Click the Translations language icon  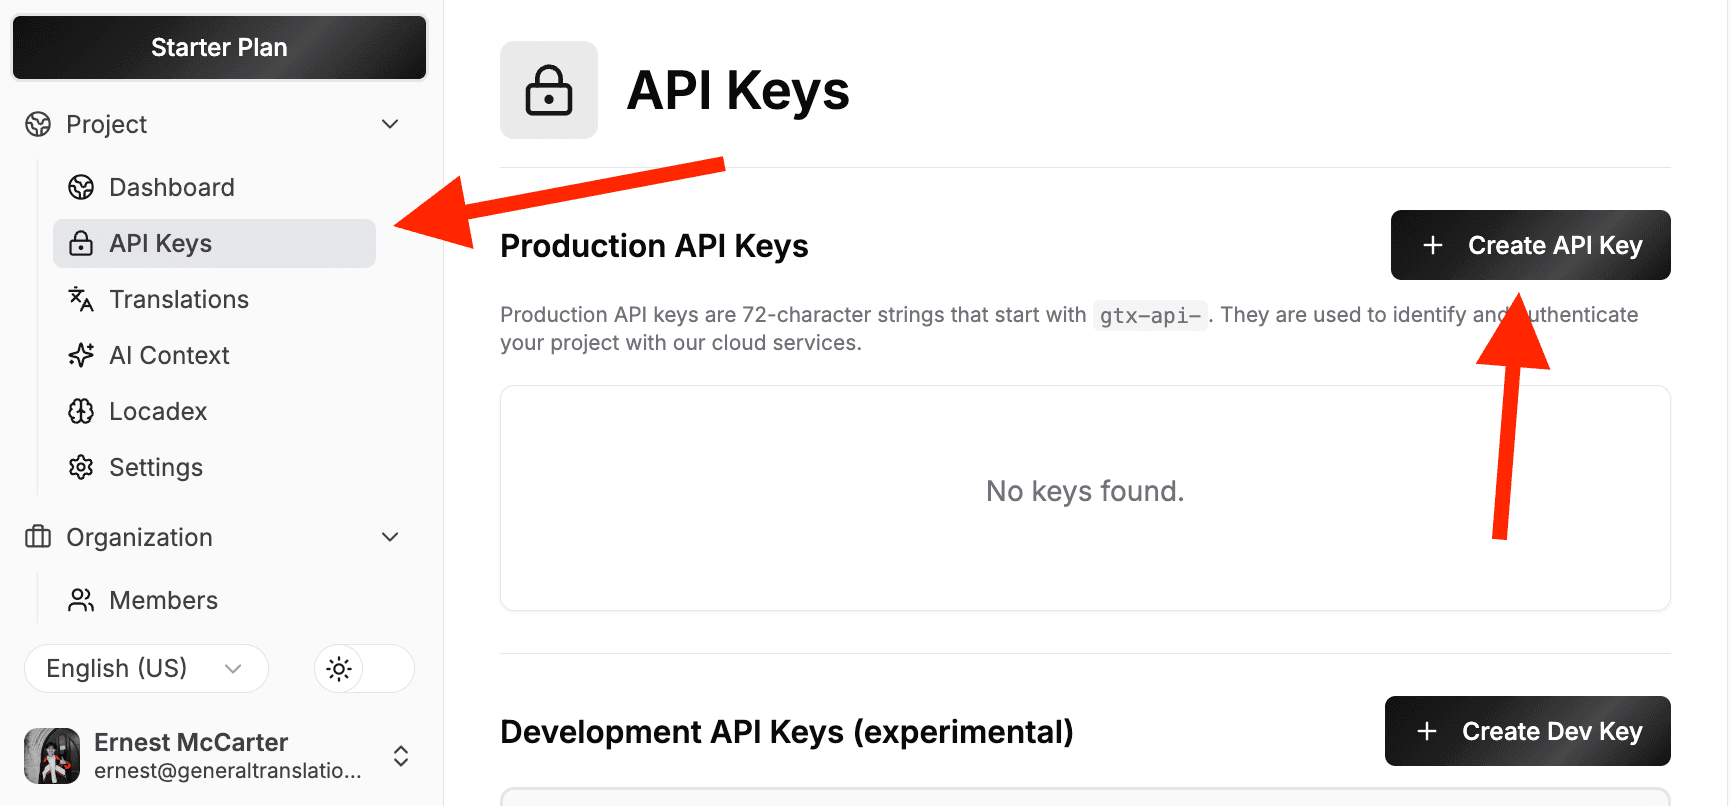pyautogui.click(x=80, y=299)
